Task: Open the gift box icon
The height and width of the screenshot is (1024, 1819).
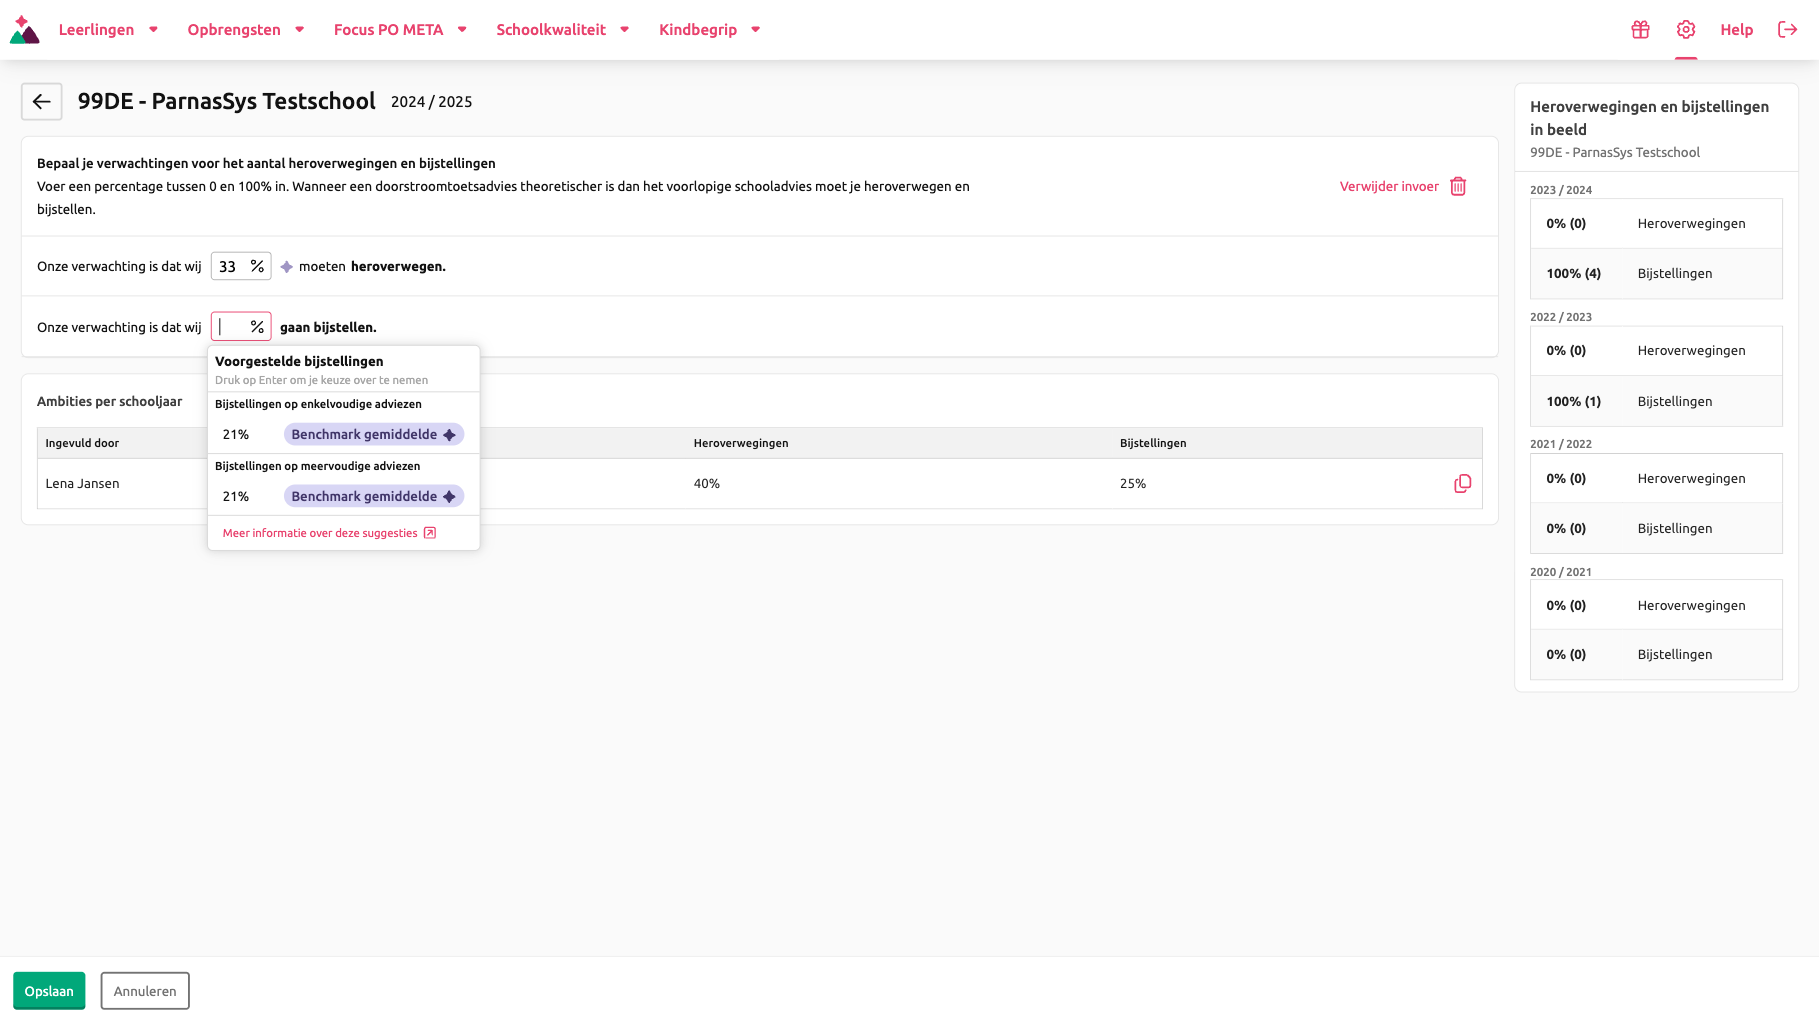Action: (x=1640, y=30)
